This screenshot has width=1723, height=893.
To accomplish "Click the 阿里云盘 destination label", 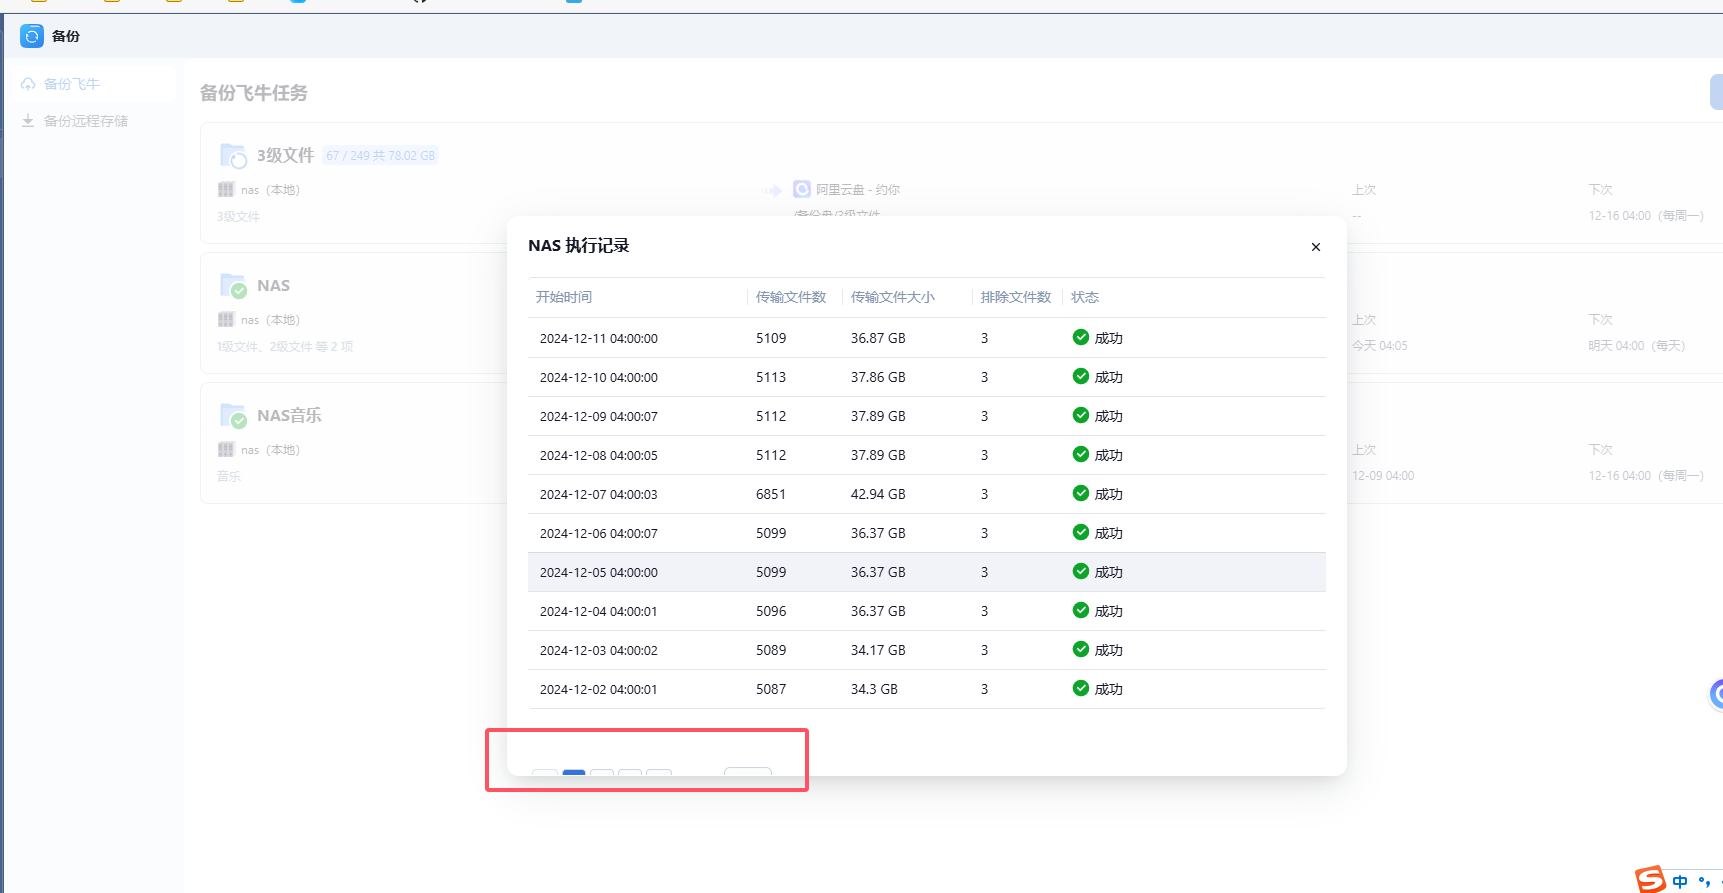I will pos(858,190).
